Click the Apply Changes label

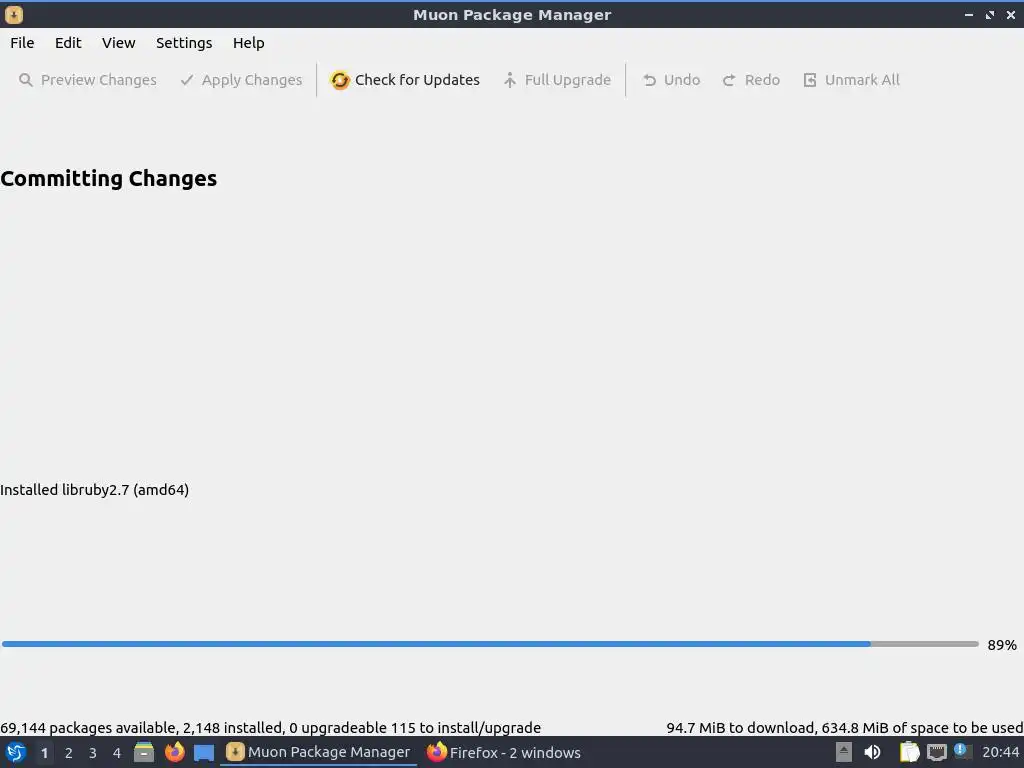(x=251, y=80)
